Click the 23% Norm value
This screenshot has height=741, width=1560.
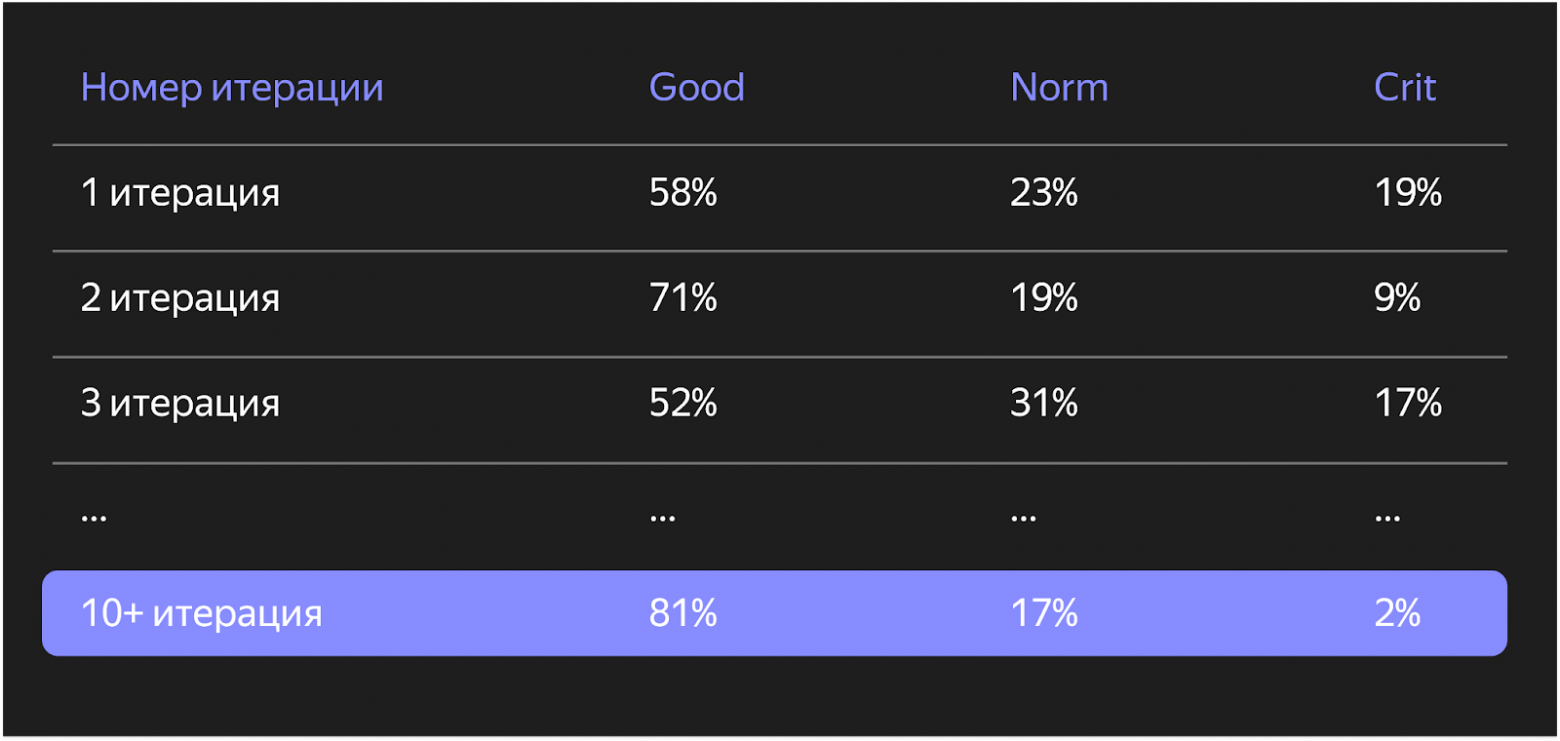pos(1044,193)
